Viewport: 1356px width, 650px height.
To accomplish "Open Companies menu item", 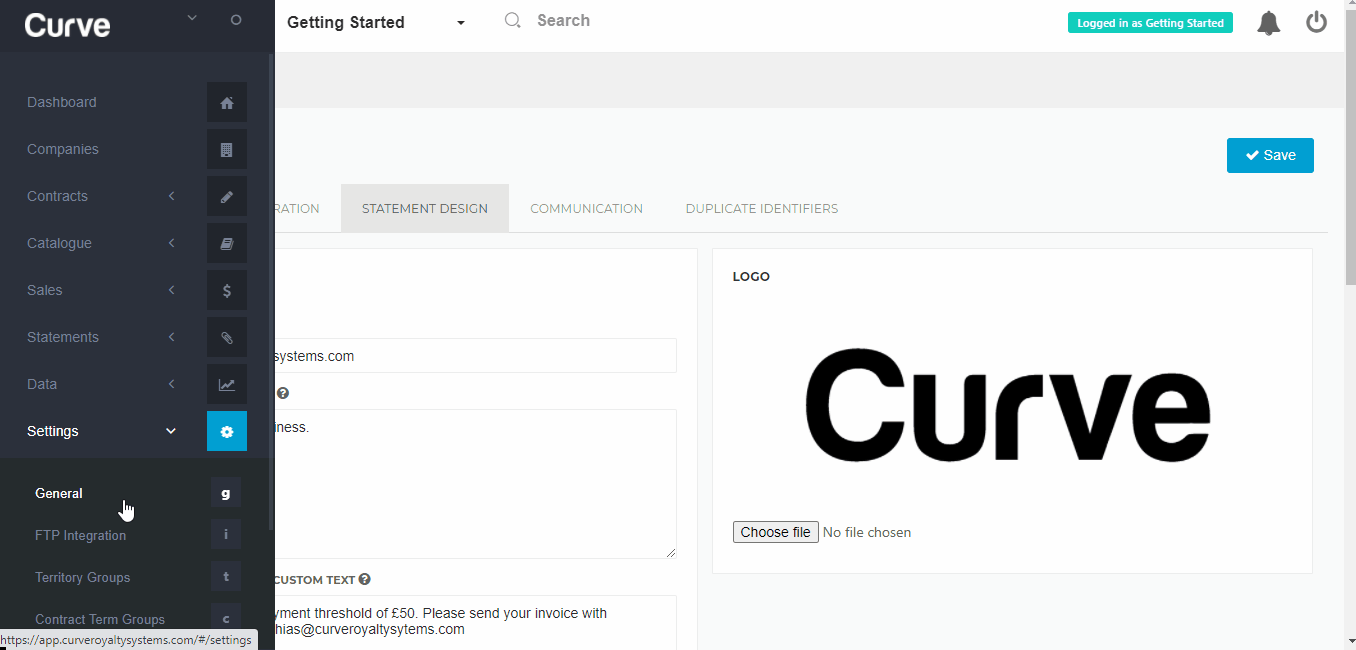I will (63, 149).
